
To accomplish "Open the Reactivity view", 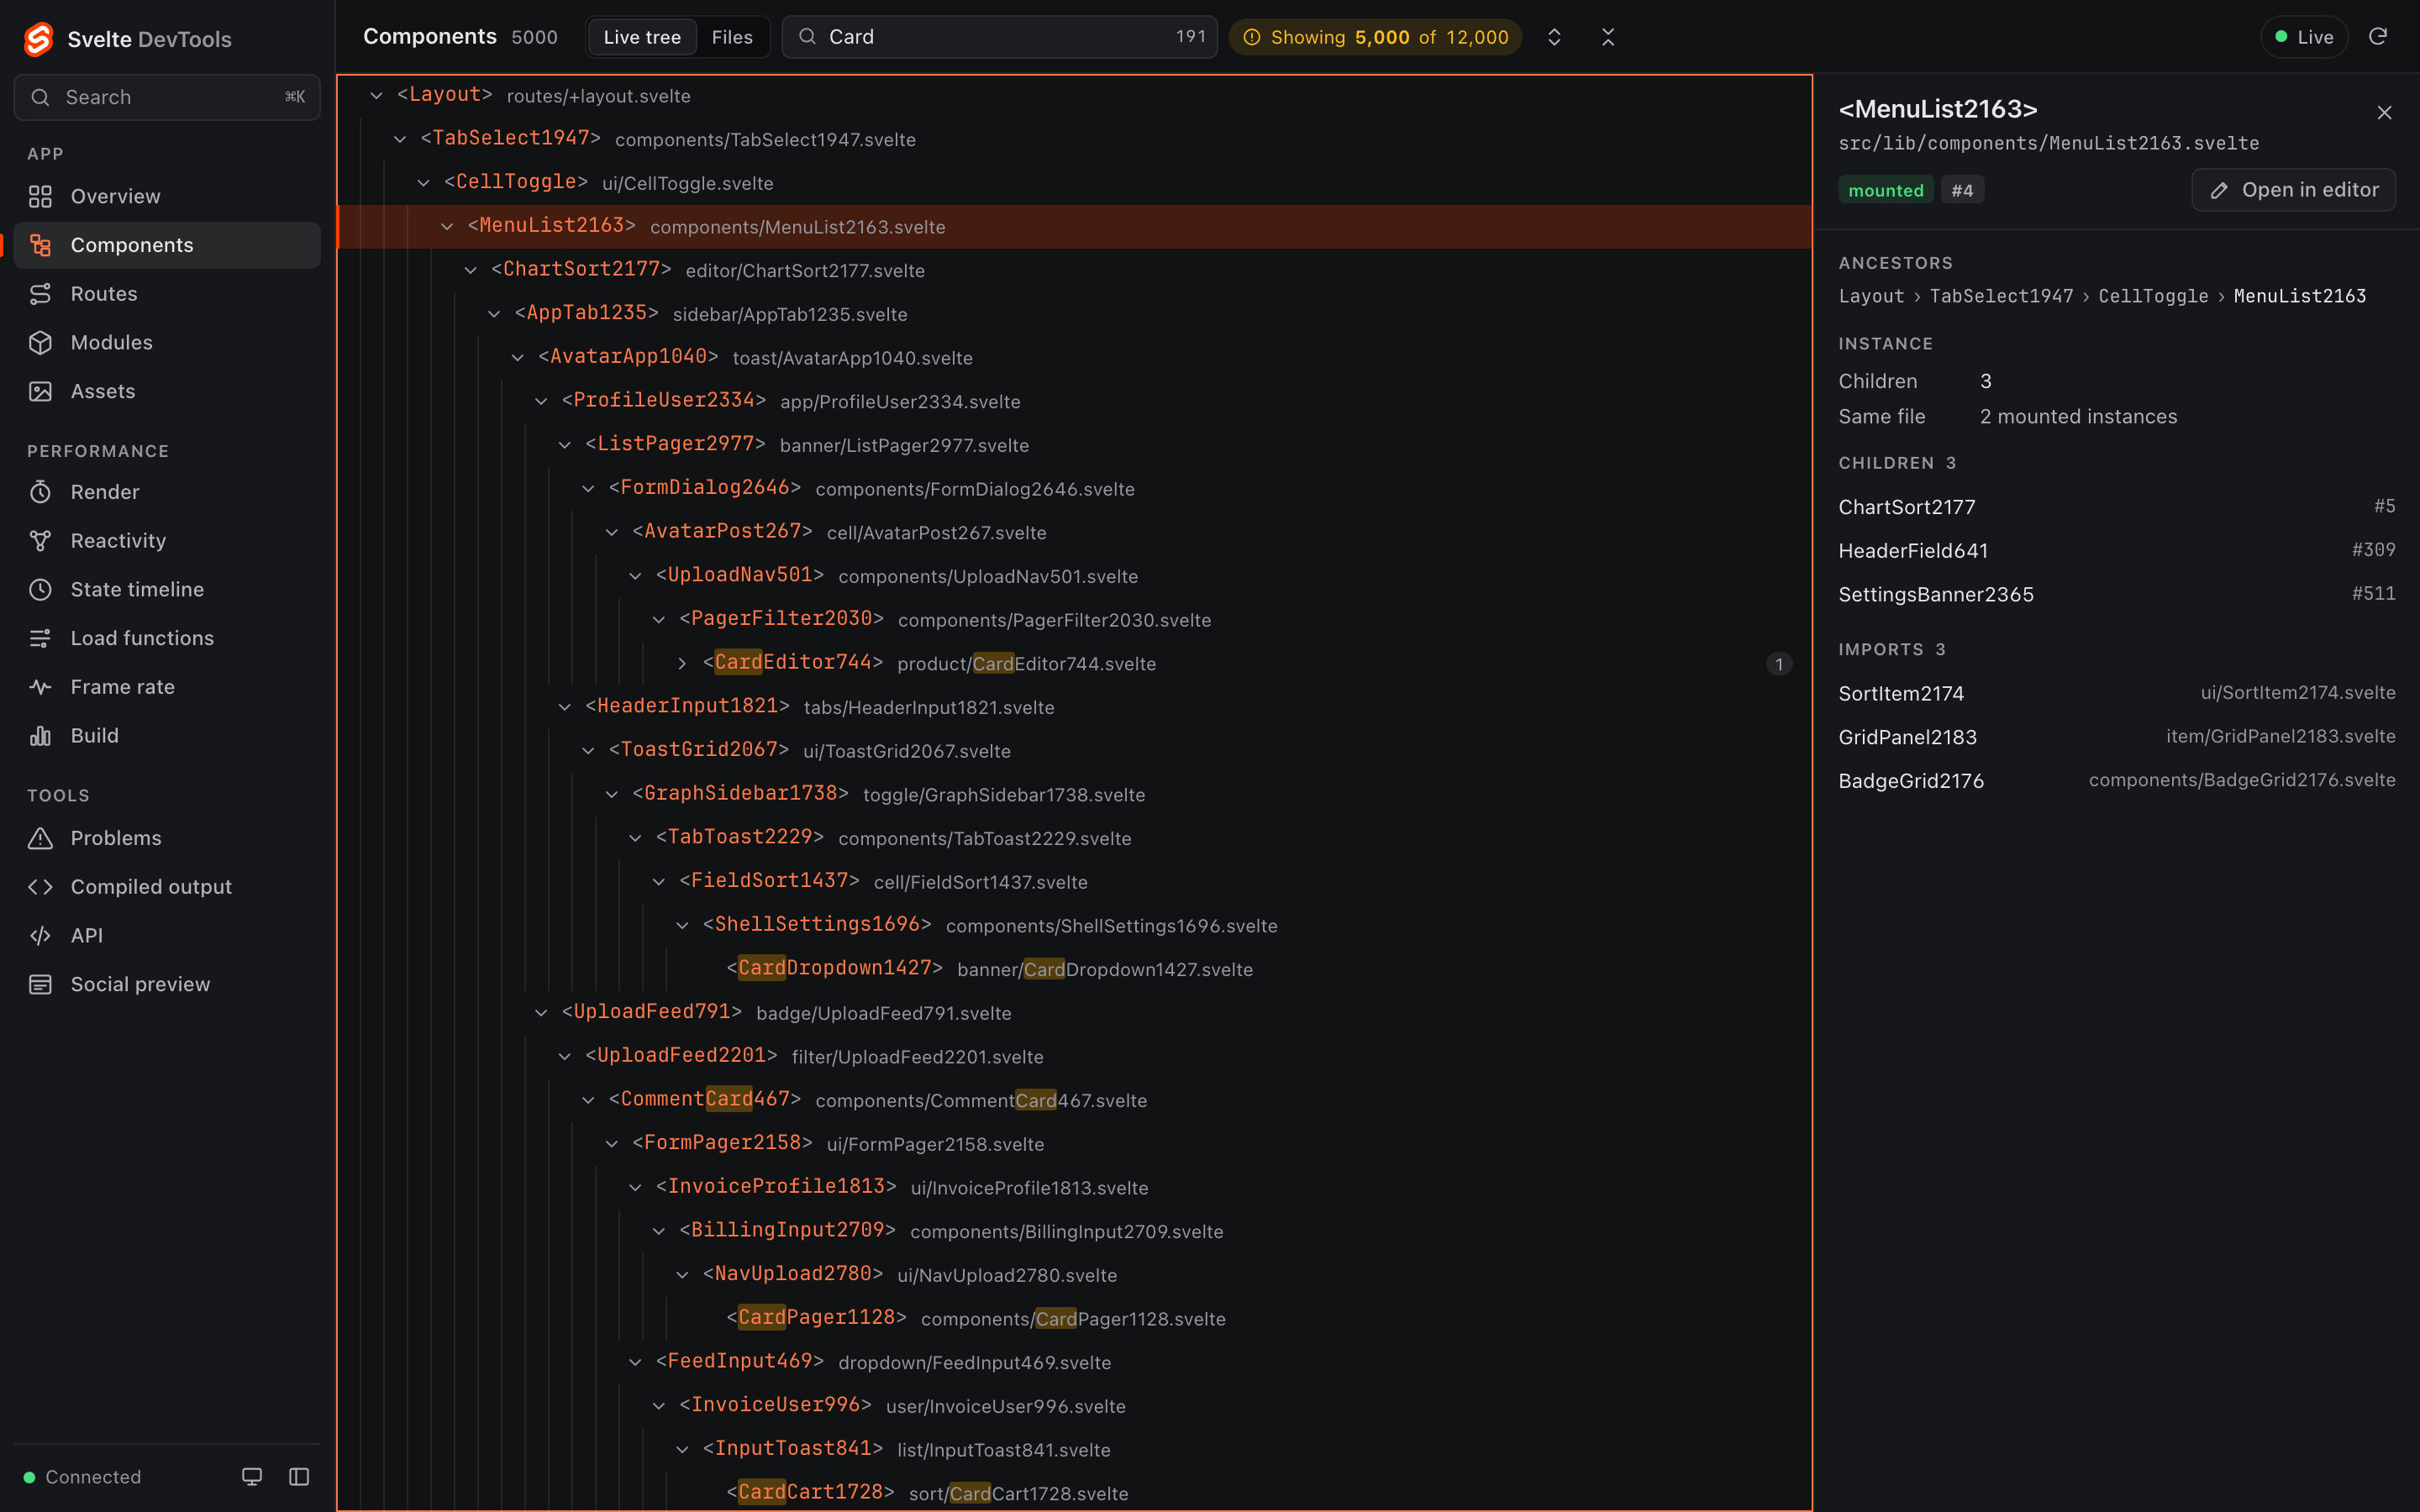I will point(167,541).
